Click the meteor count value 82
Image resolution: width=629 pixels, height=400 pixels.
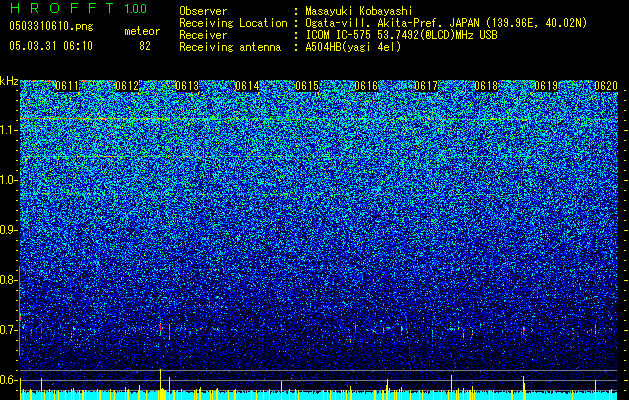(x=145, y=46)
